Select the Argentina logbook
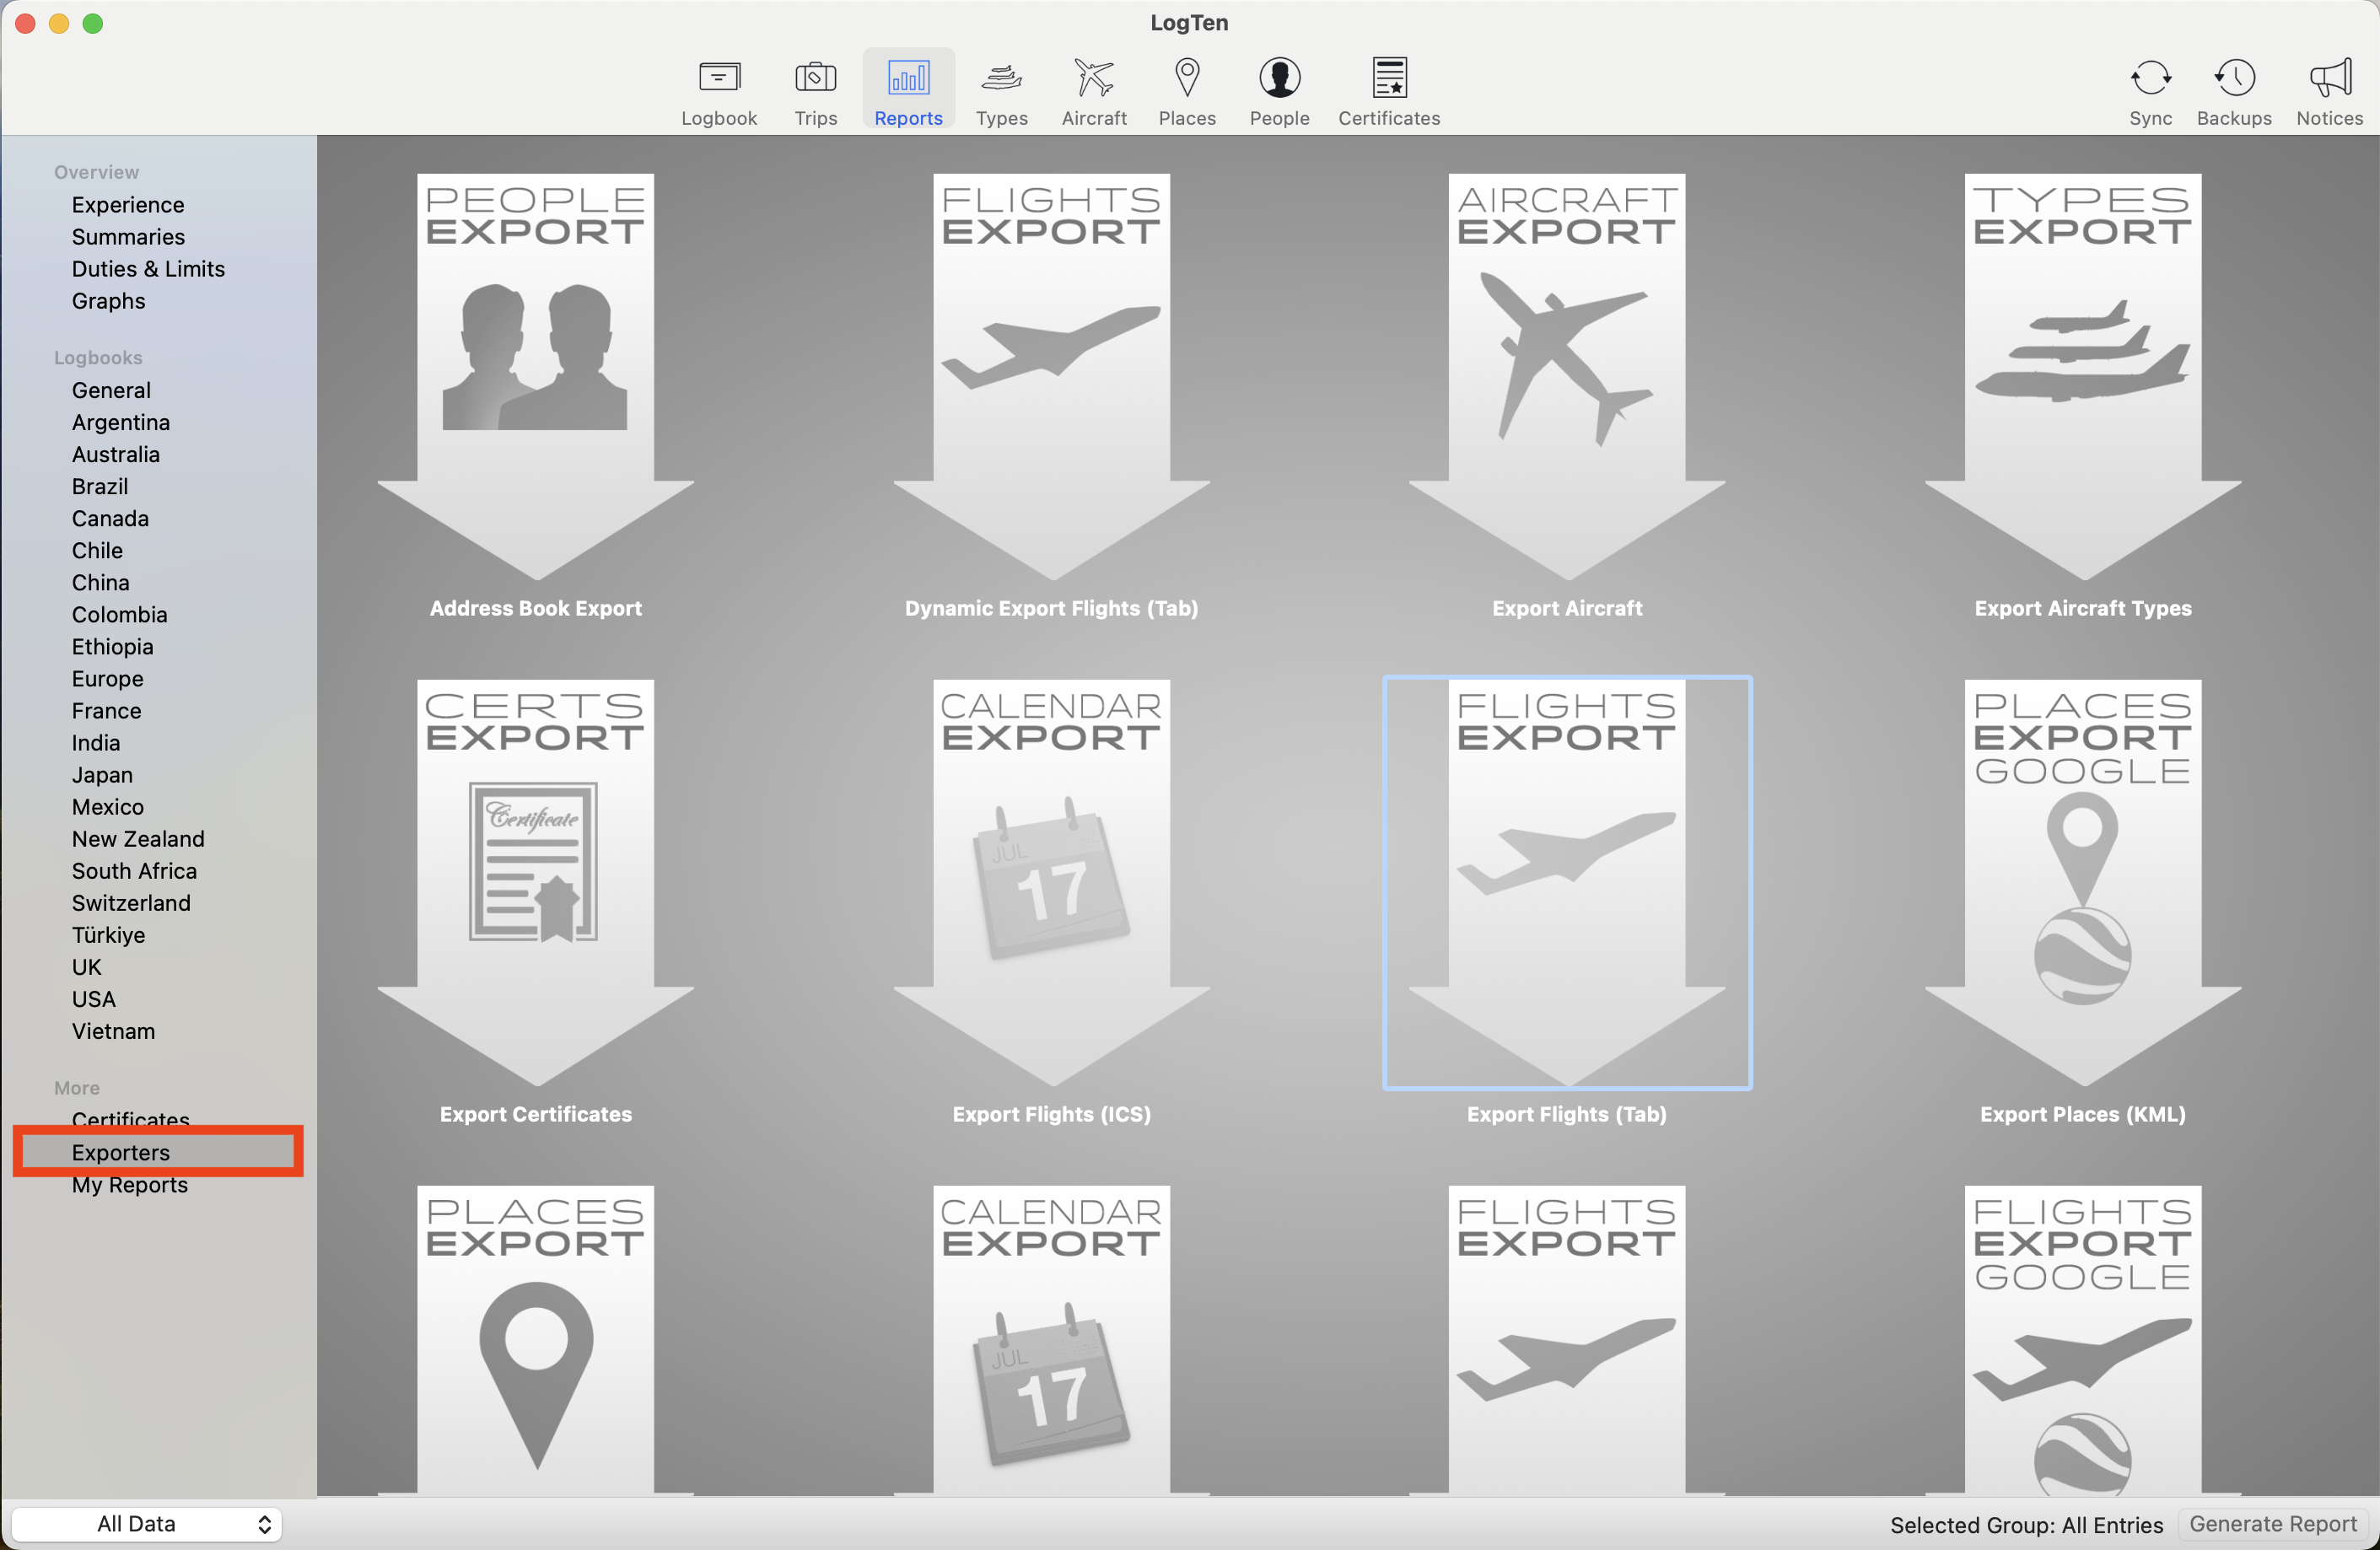Image resolution: width=2380 pixels, height=1550 pixels. (x=121, y=422)
